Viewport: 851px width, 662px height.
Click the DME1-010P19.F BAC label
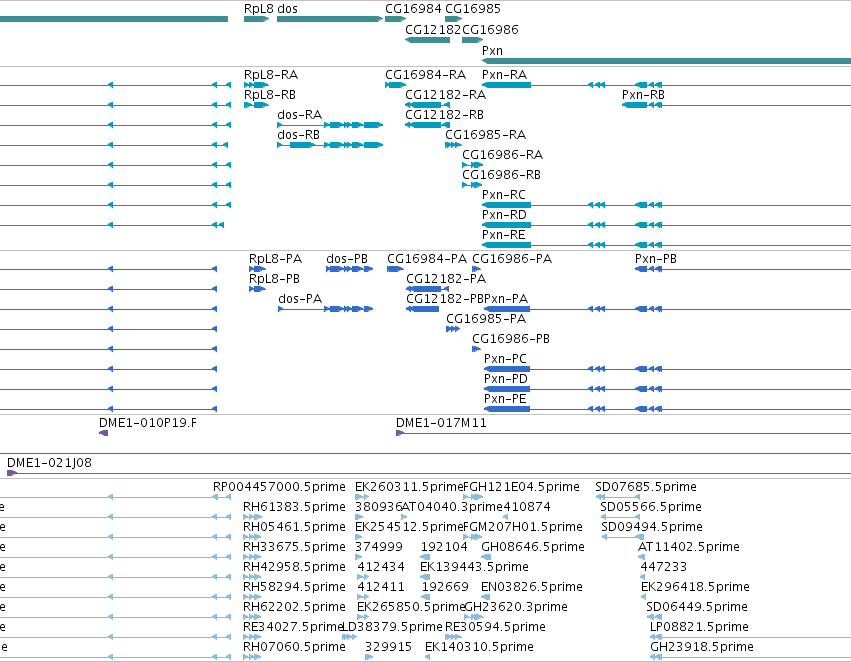click(148, 423)
